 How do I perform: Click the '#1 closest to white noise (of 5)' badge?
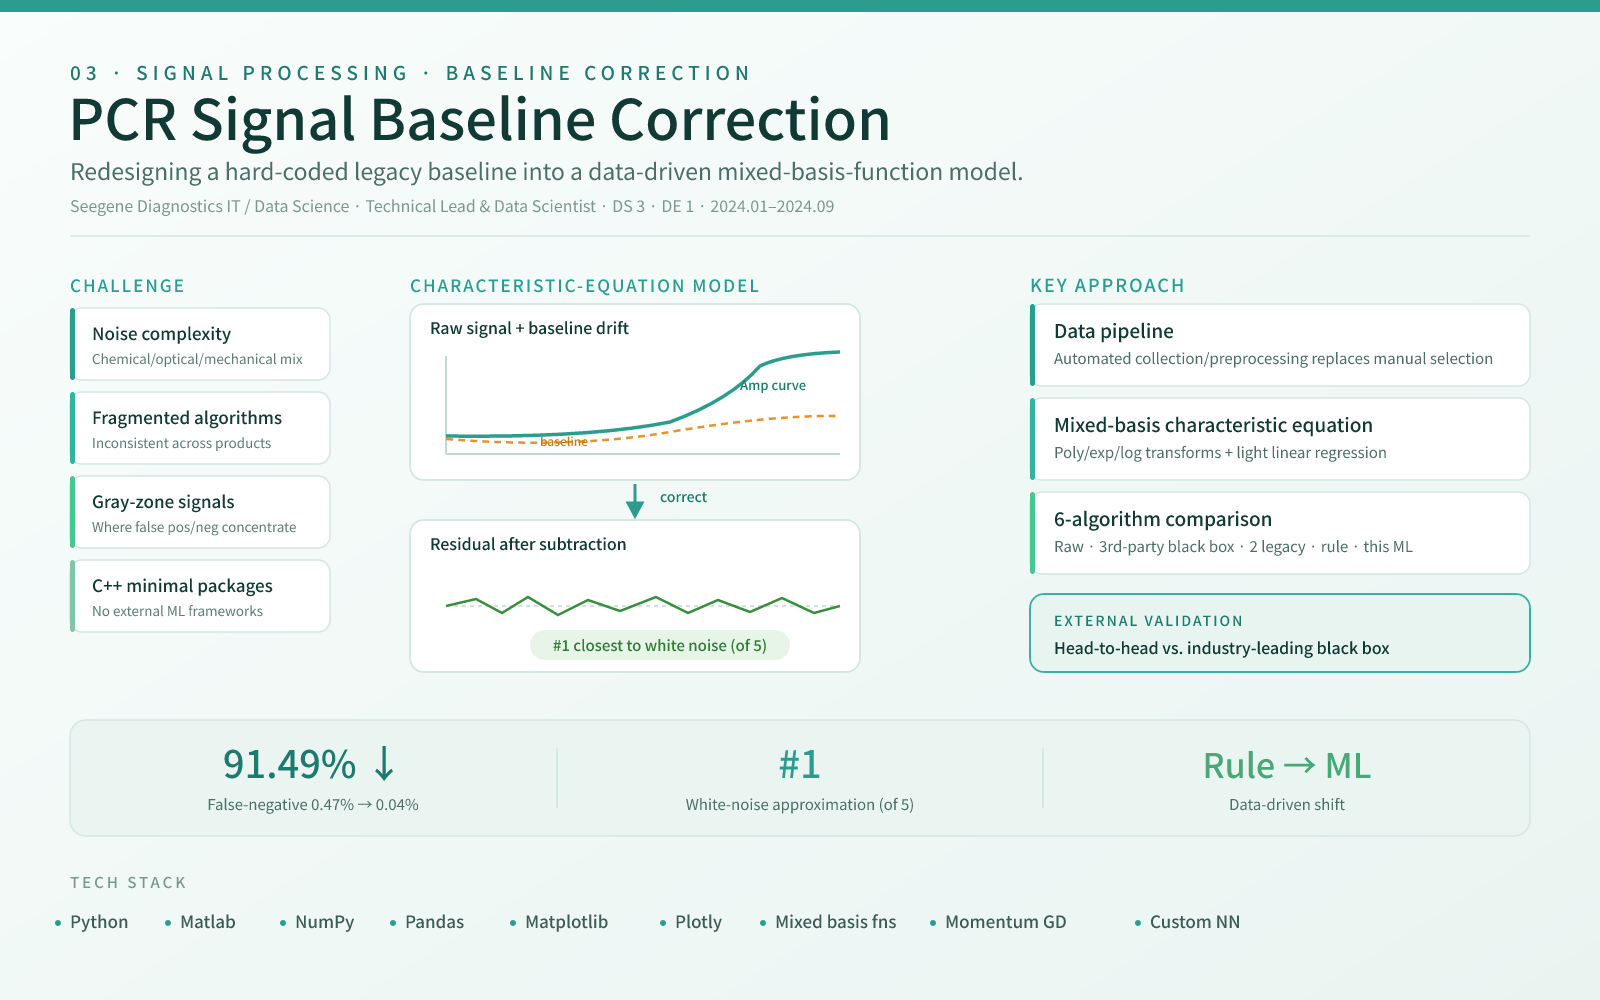[660, 645]
